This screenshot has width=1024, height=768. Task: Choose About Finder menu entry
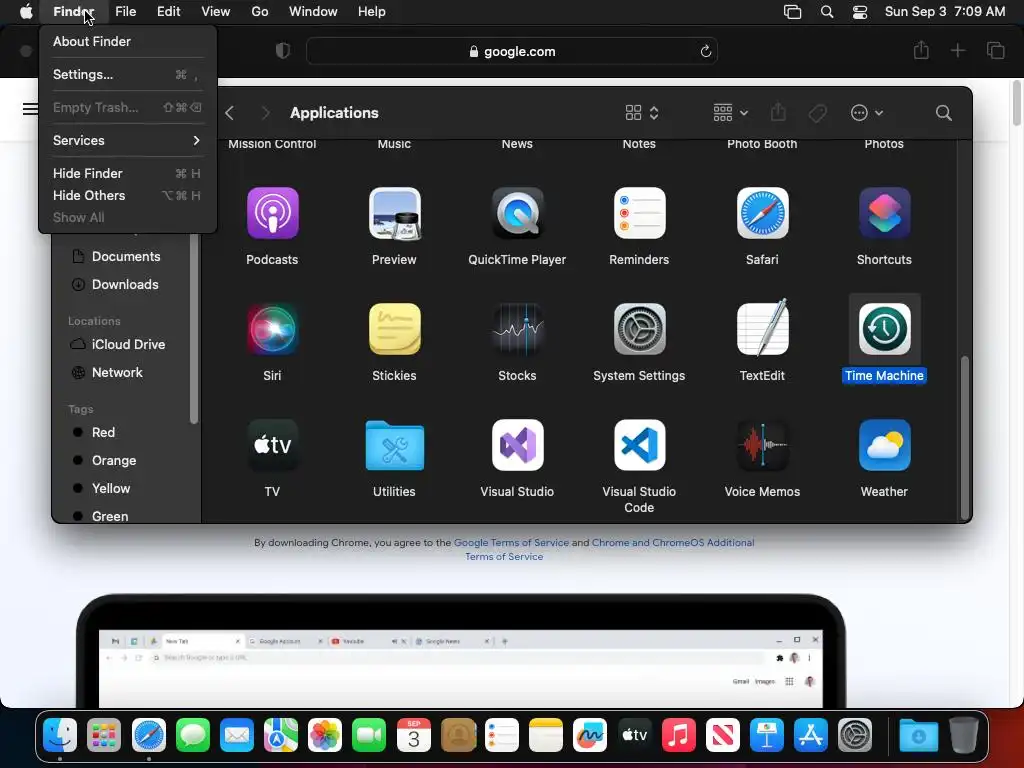pyautogui.click(x=127, y=41)
